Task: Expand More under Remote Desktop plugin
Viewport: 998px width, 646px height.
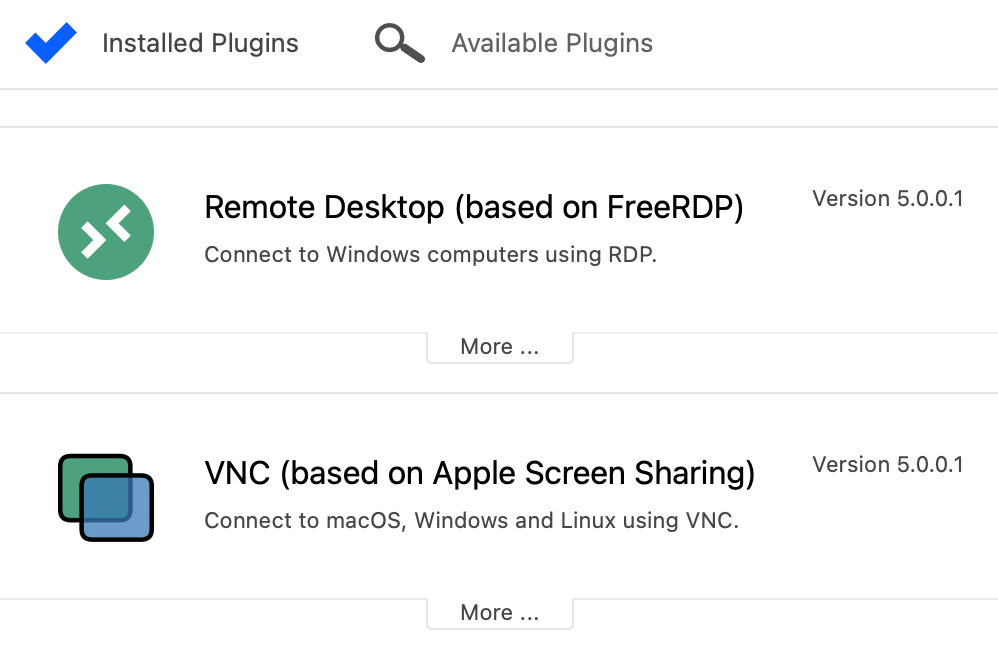Action: 500,347
